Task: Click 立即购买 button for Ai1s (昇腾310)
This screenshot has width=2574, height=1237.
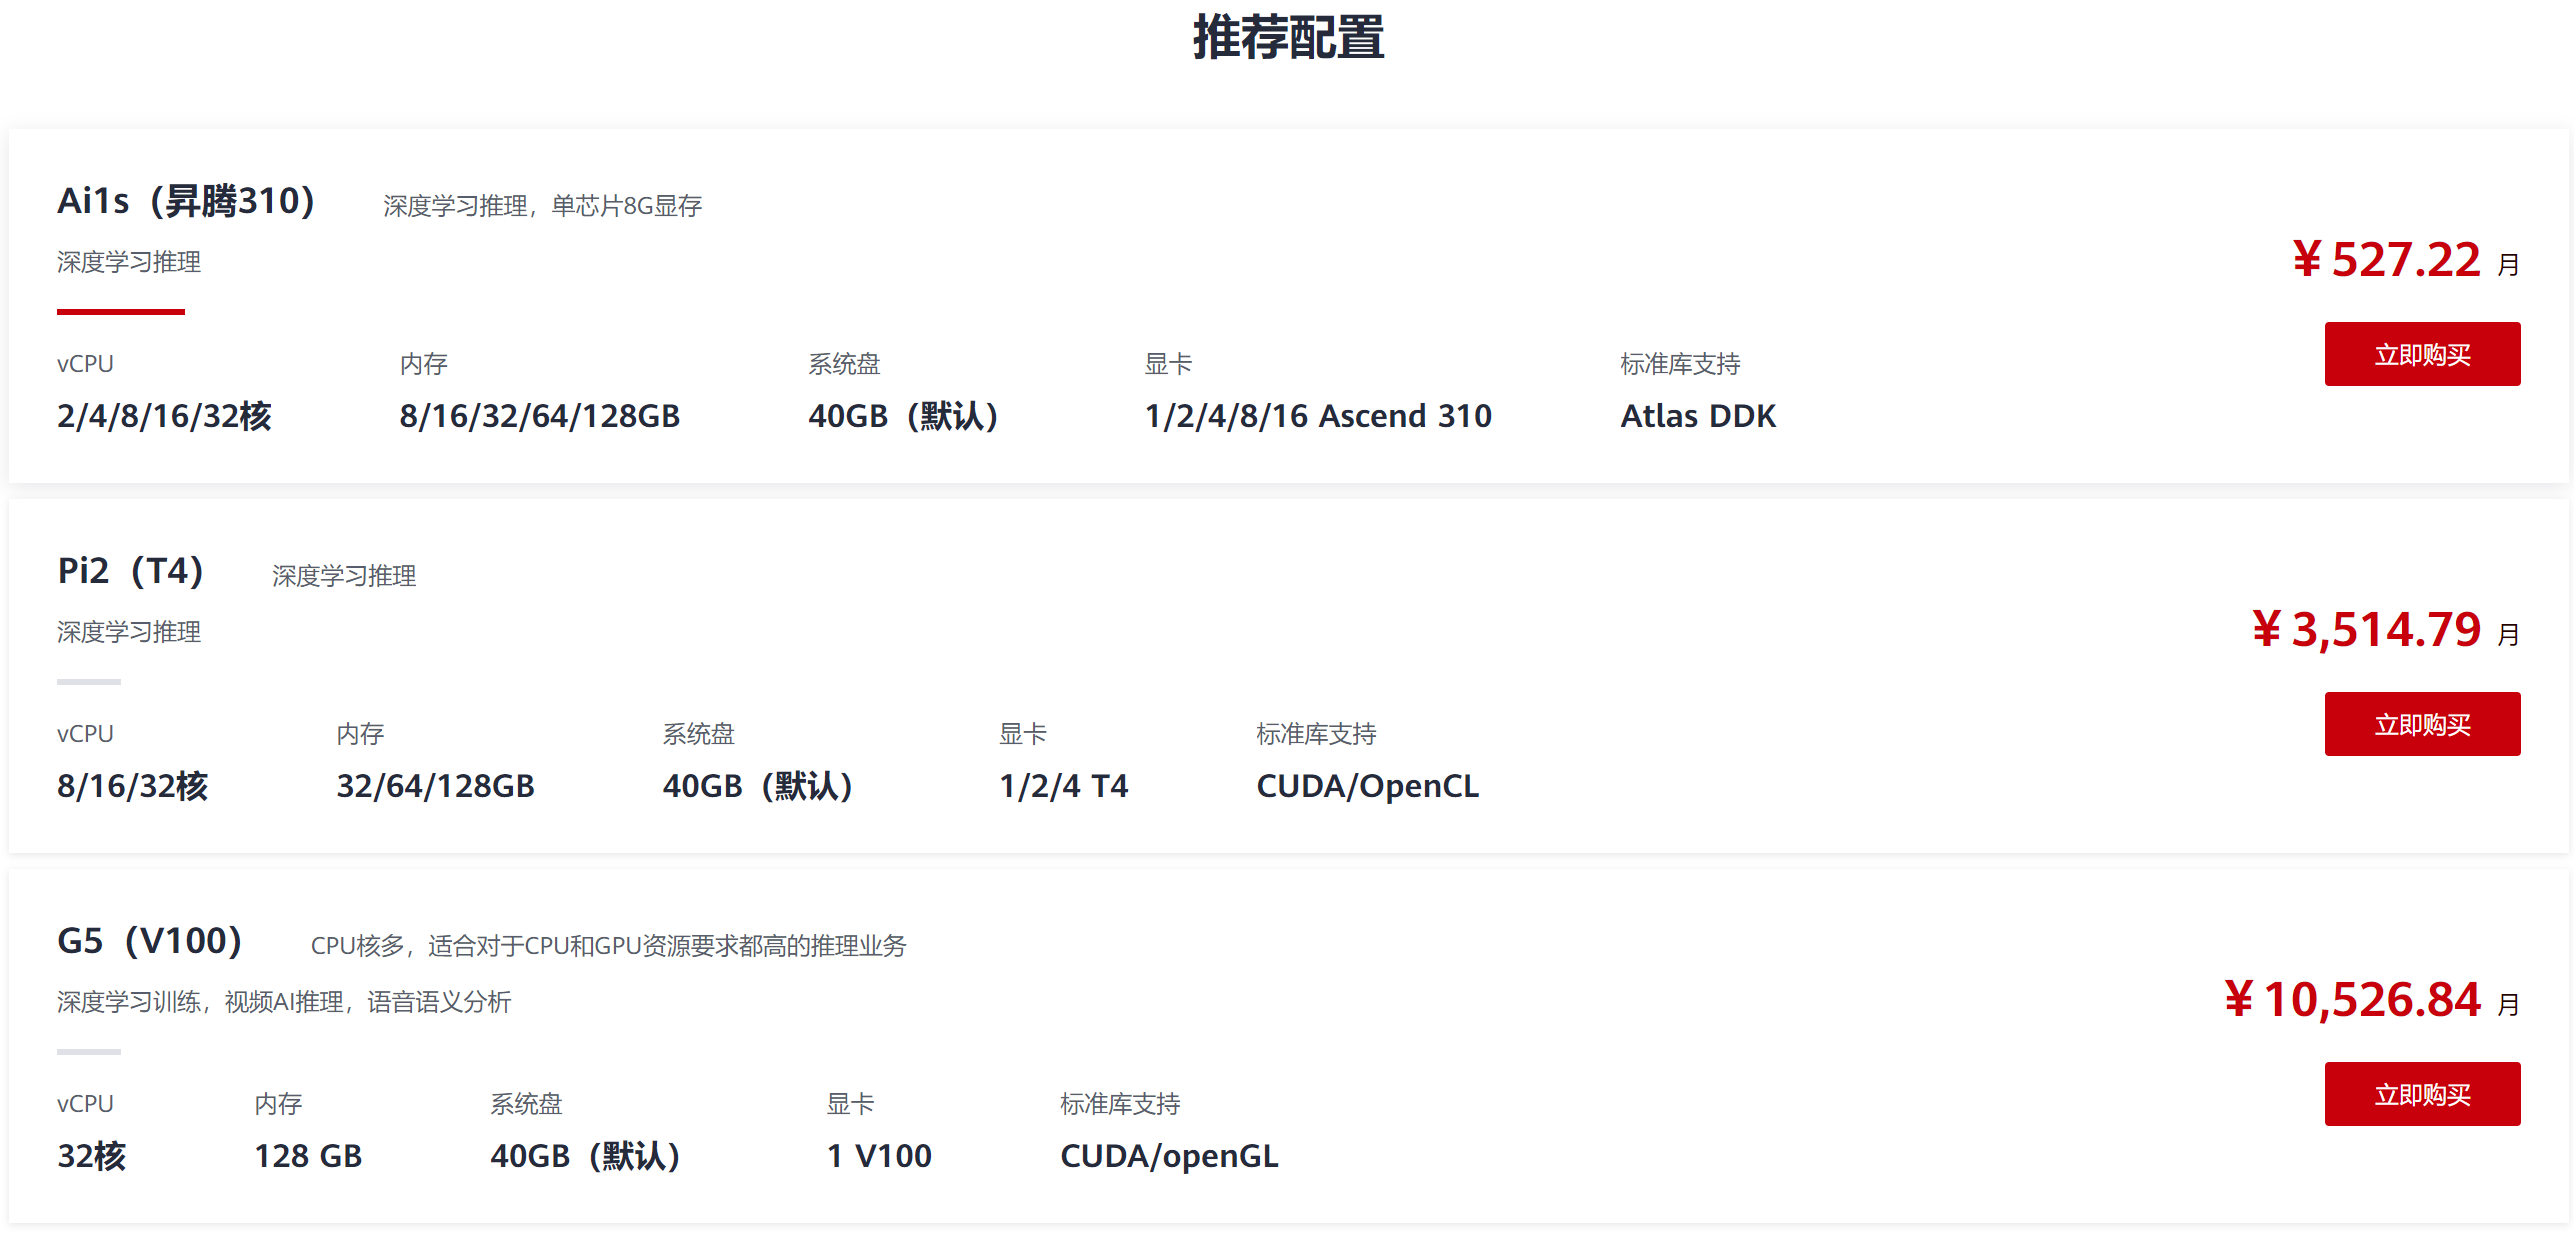Action: pyautogui.click(x=2421, y=354)
